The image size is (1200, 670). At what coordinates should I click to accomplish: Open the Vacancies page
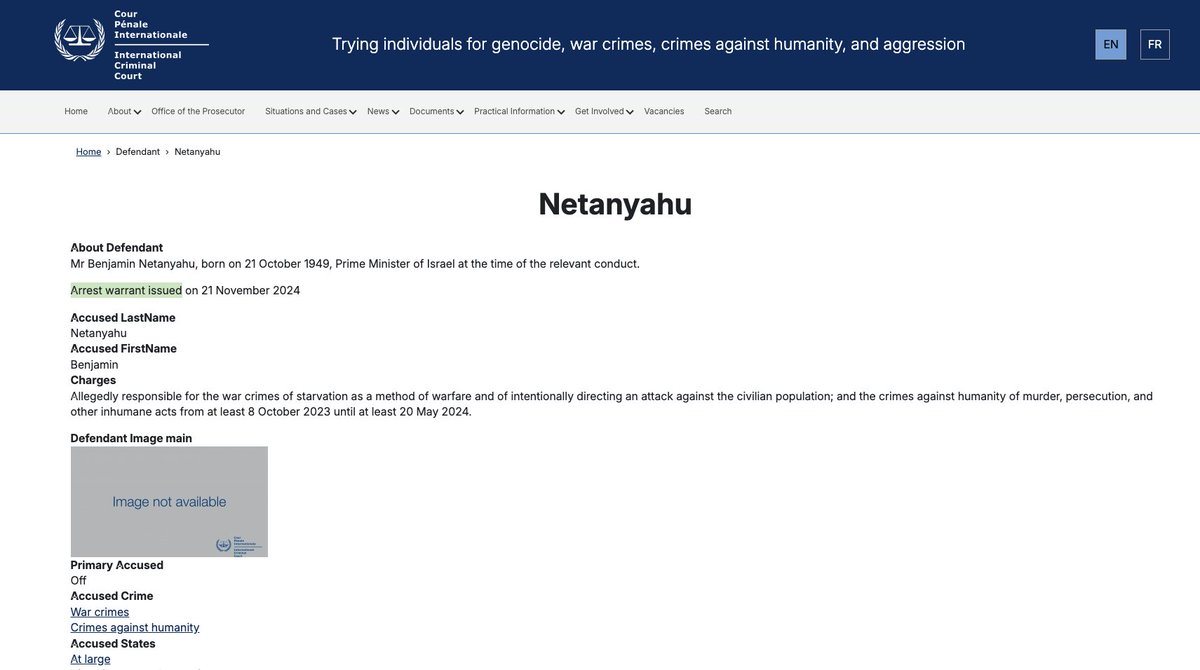click(664, 111)
